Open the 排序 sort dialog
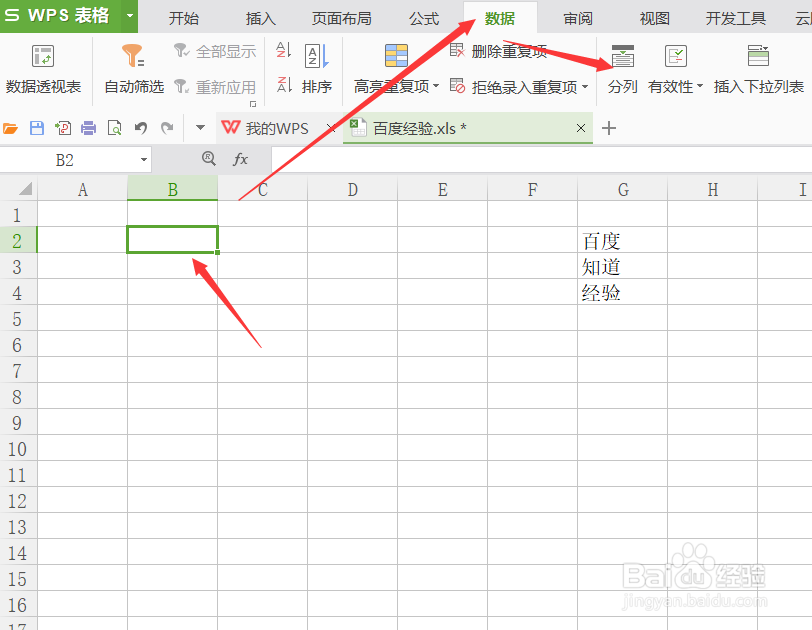 [316, 69]
